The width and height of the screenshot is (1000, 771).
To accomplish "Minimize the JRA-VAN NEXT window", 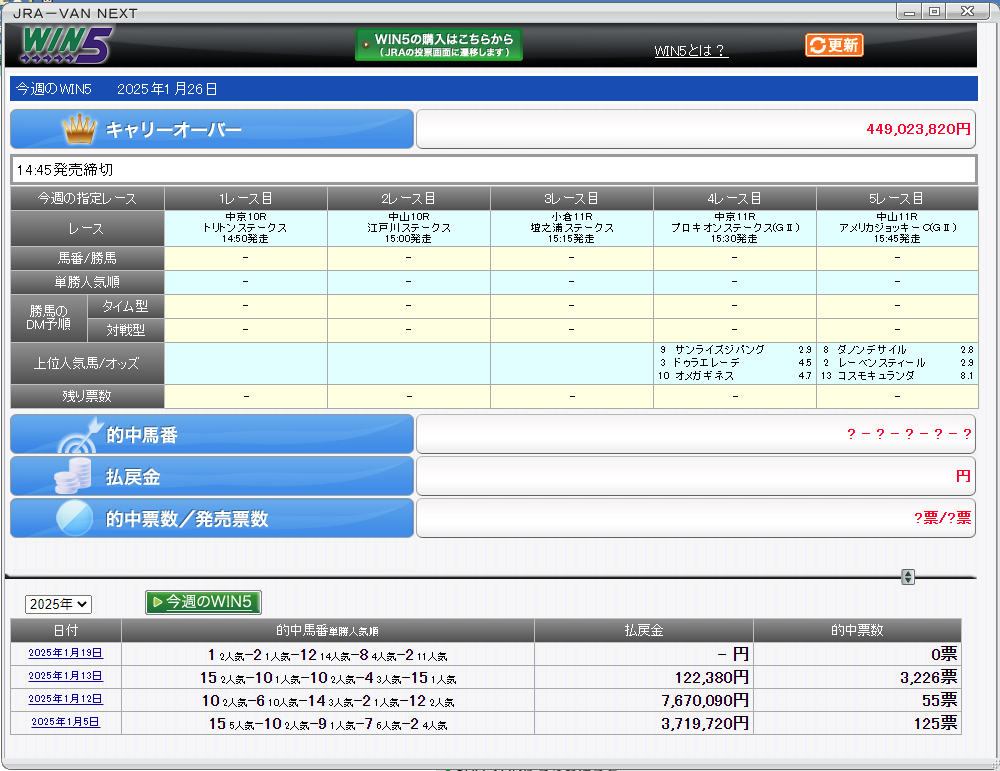I will [x=909, y=11].
